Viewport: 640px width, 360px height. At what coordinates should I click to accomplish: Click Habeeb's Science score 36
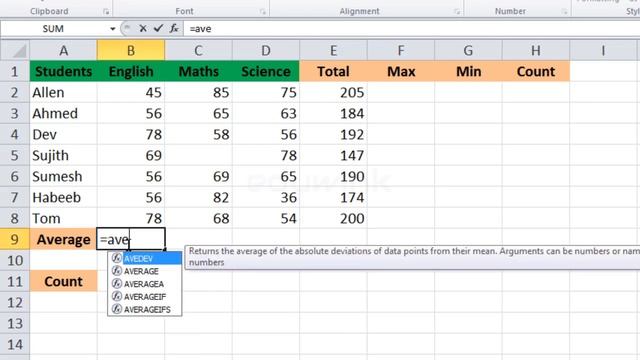tap(266, 198)
